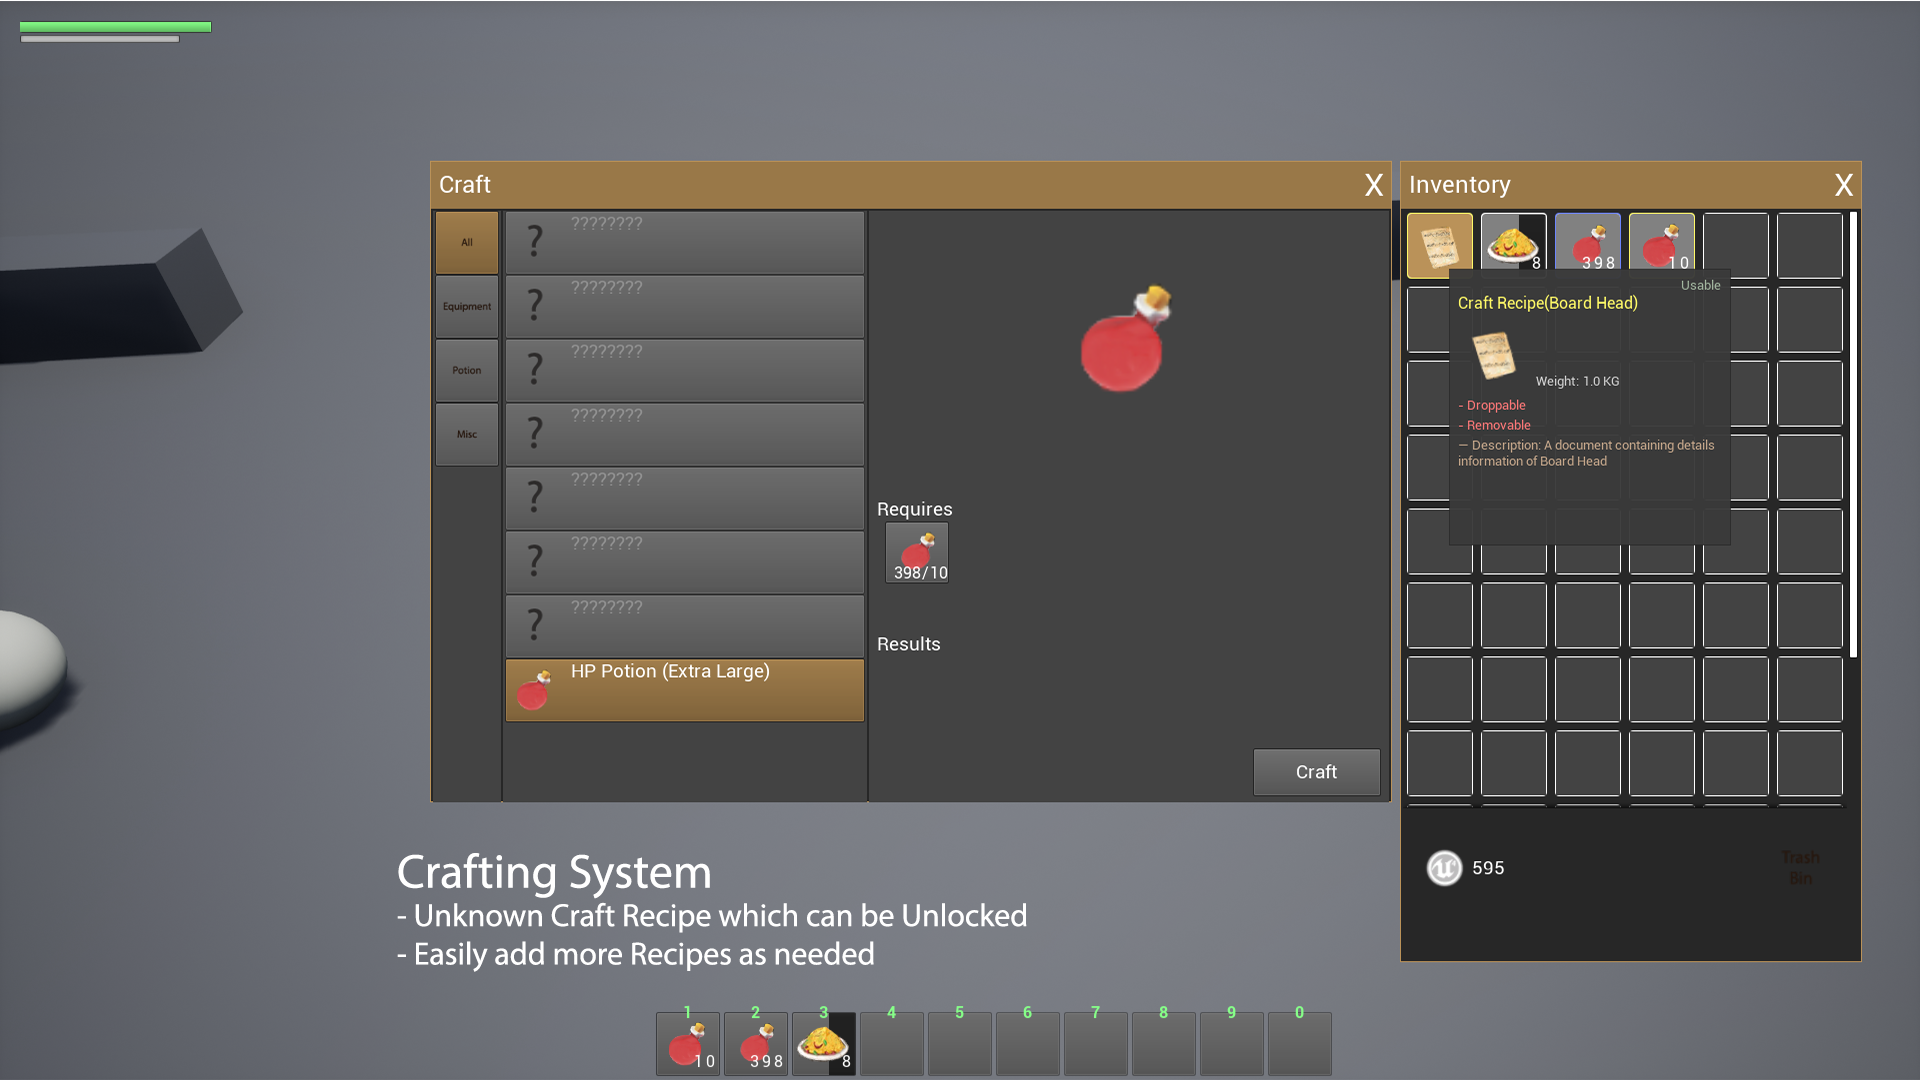Image resolution: width=1920 pixels, height=1080 pixels.
Task: Select the Misc category tab
Action: click(x=466, y=434)
